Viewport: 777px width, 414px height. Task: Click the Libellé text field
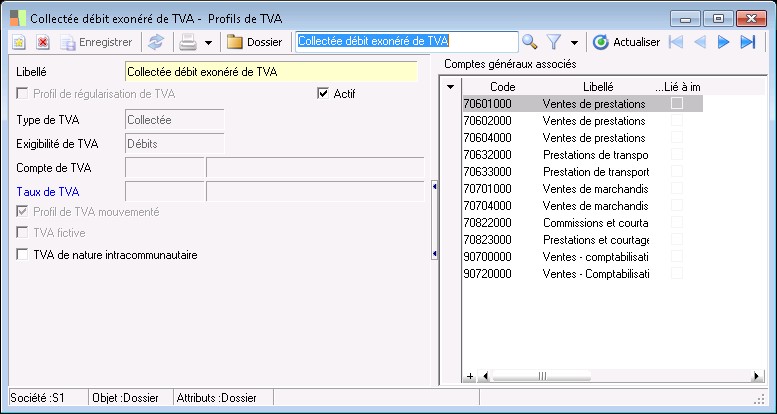[272, 72]
